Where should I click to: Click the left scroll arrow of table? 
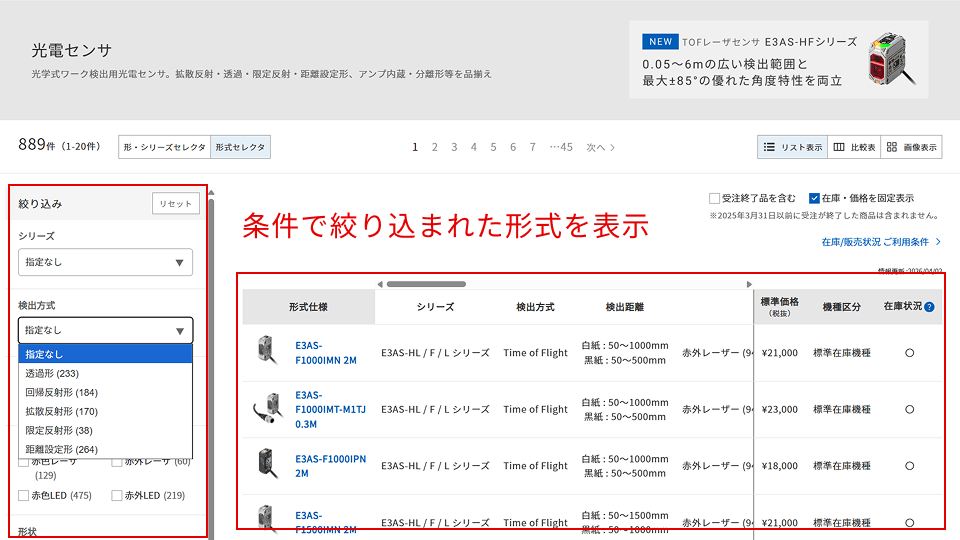[380, 284]
